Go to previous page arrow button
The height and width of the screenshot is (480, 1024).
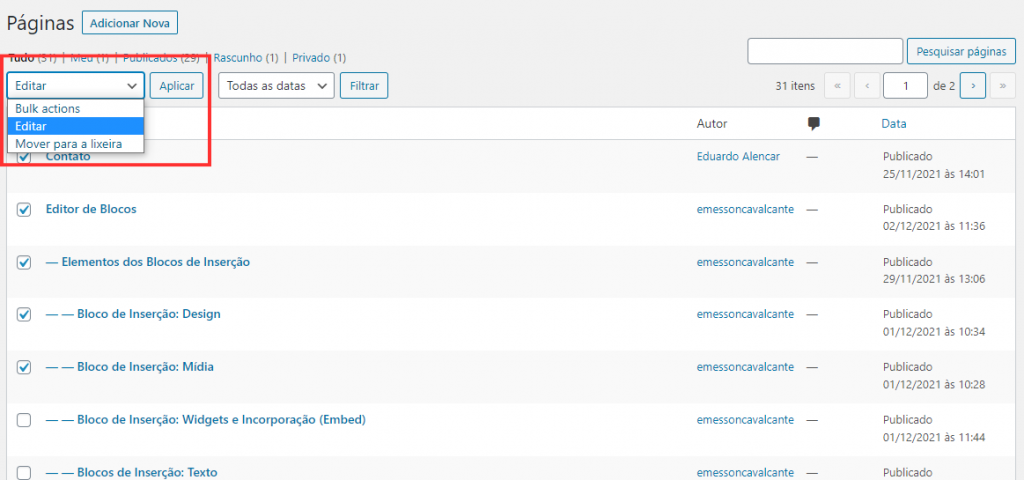coord(867,86)
